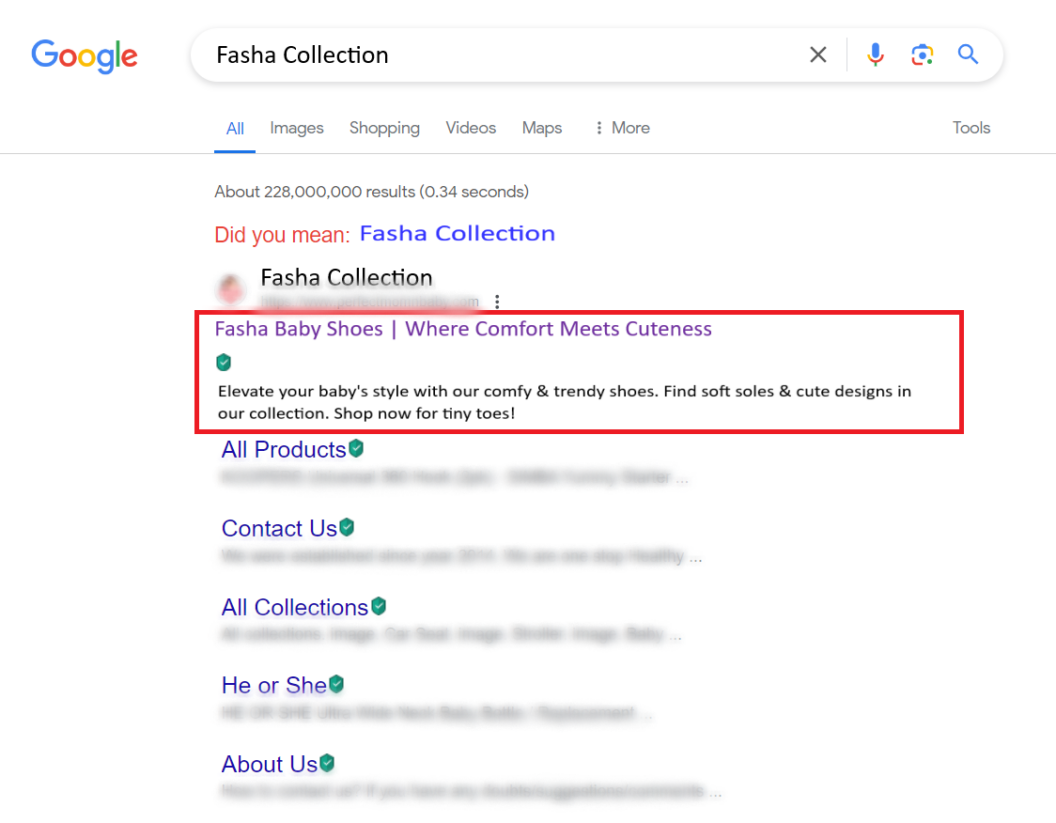Switch to the Shopping tab
Image resolution: width=1056 pixels, height=823 pixels.
coord(384,128)
